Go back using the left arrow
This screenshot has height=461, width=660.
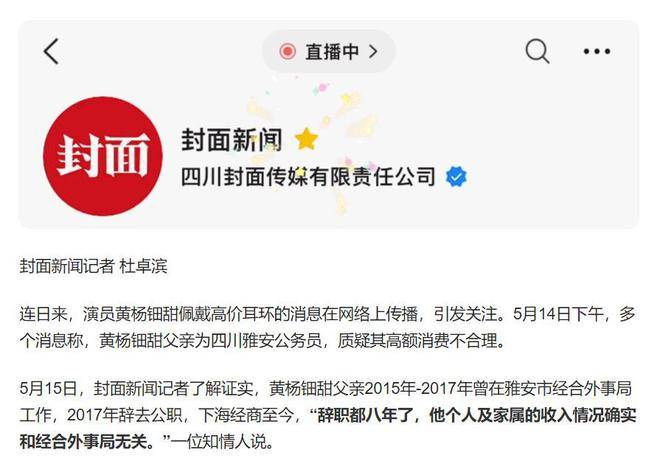[x=51, y=51]
